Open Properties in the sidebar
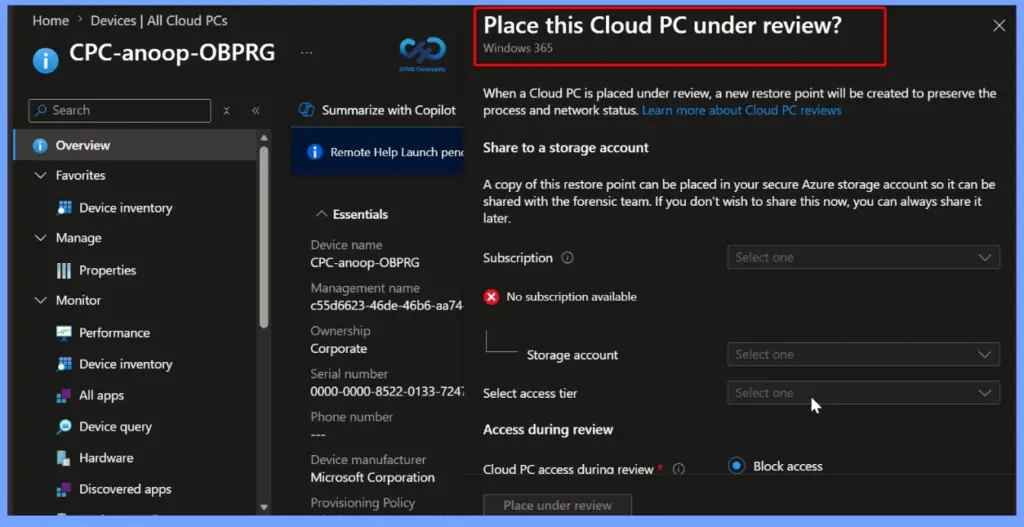 point(108,270)
